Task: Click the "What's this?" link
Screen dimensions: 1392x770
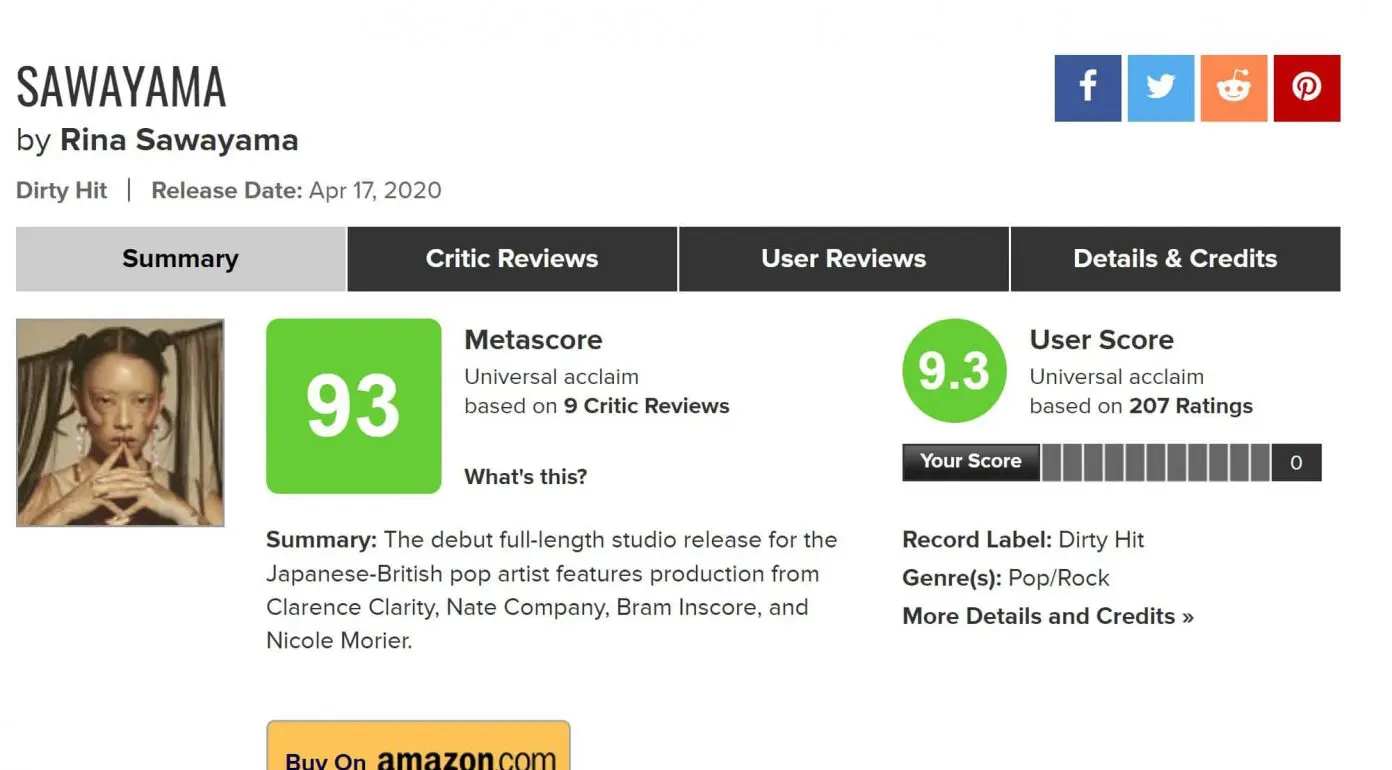Action: click(525, 477)
